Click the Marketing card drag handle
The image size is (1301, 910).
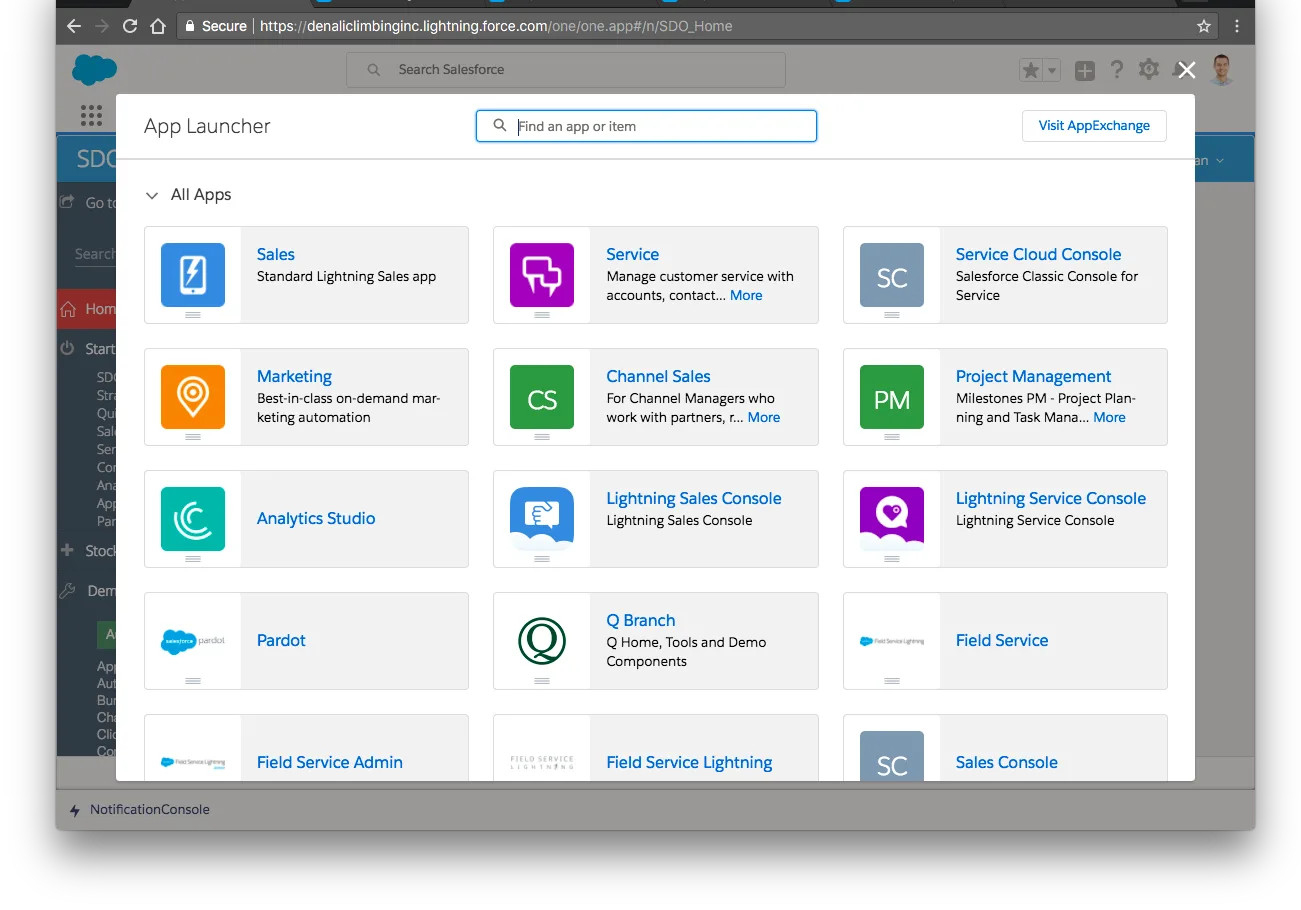tap(193, 437)
